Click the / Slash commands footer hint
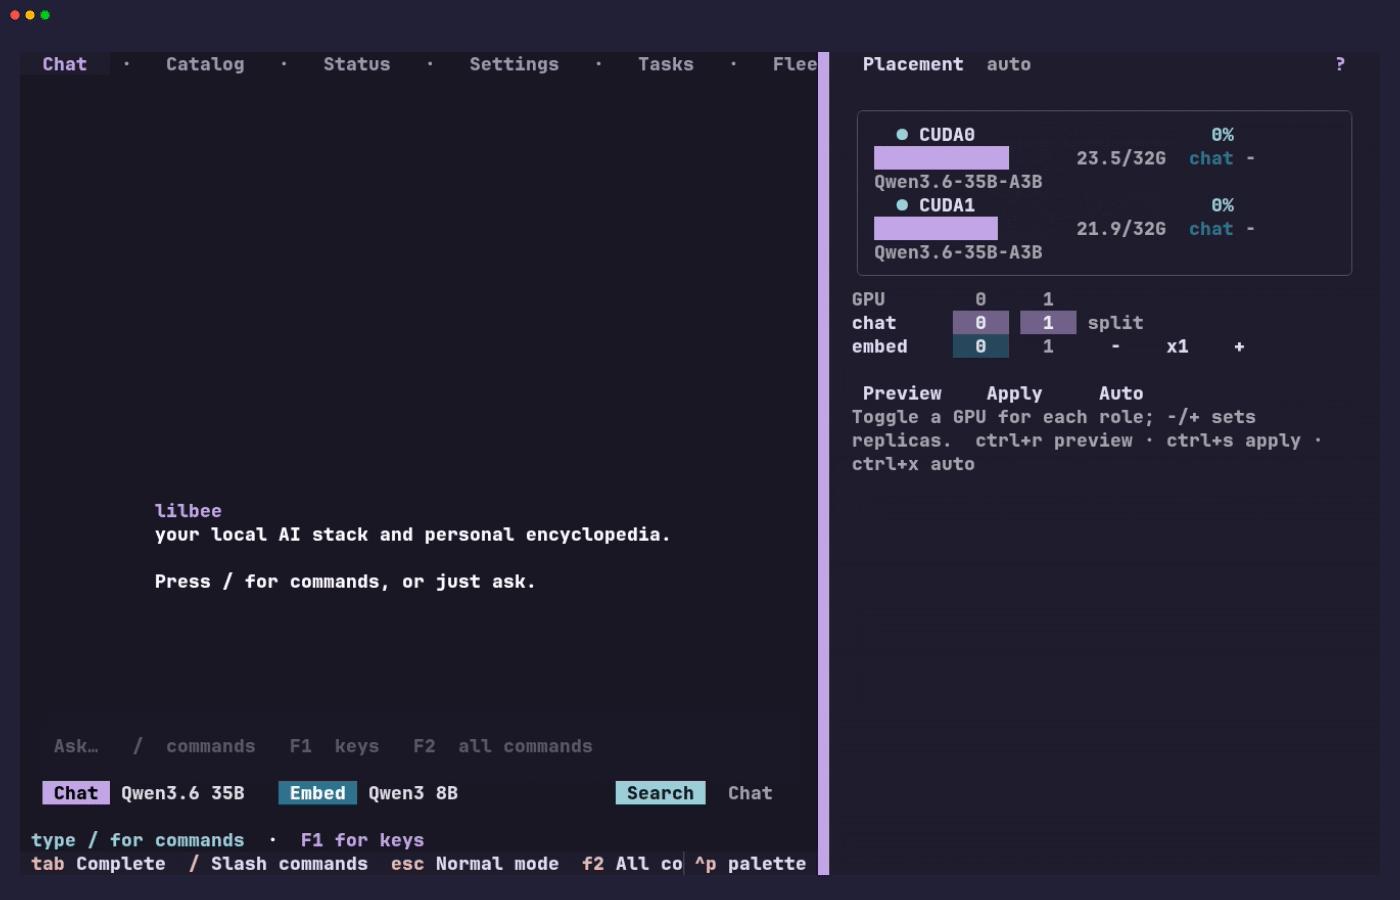The image size is (1400, 900). [x=278, y=863]
